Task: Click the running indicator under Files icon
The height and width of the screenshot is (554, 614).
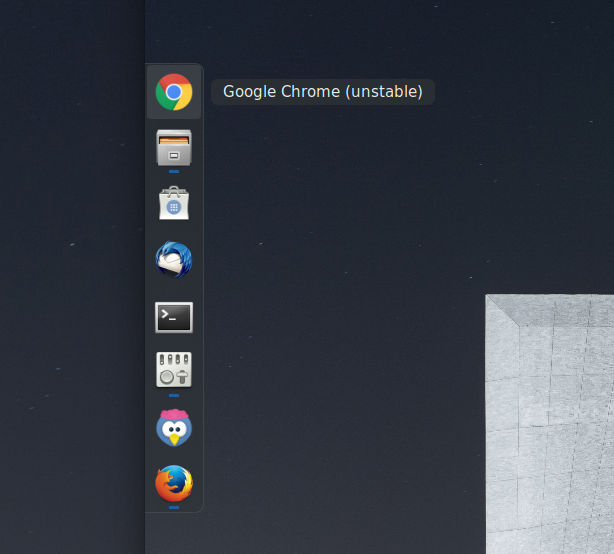Action: pos(174,171)
